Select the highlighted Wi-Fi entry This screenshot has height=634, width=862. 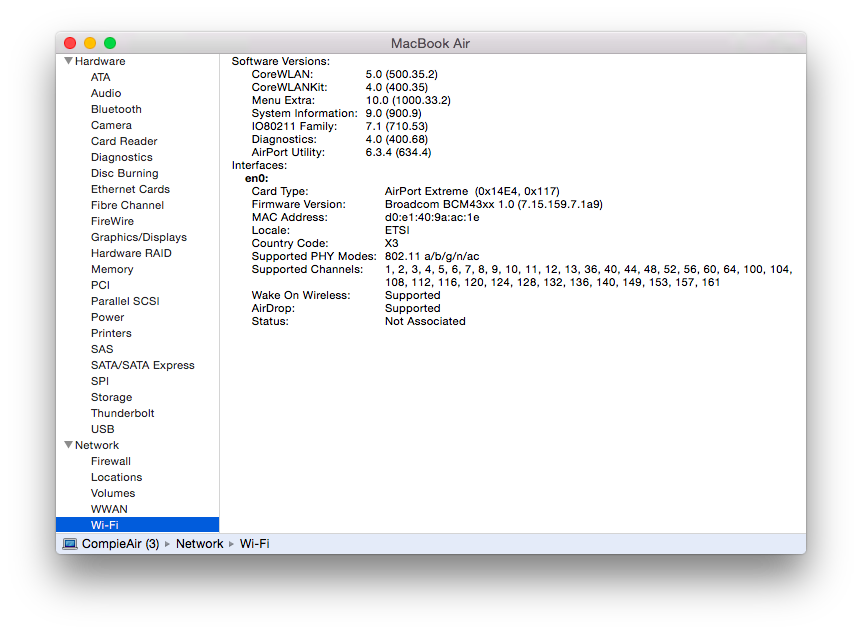(x=137, y=525)
